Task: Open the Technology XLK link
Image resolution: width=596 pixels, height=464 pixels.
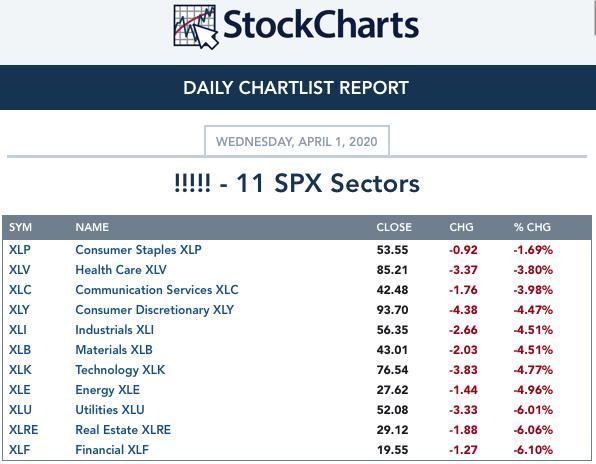Action: point(120,370)
